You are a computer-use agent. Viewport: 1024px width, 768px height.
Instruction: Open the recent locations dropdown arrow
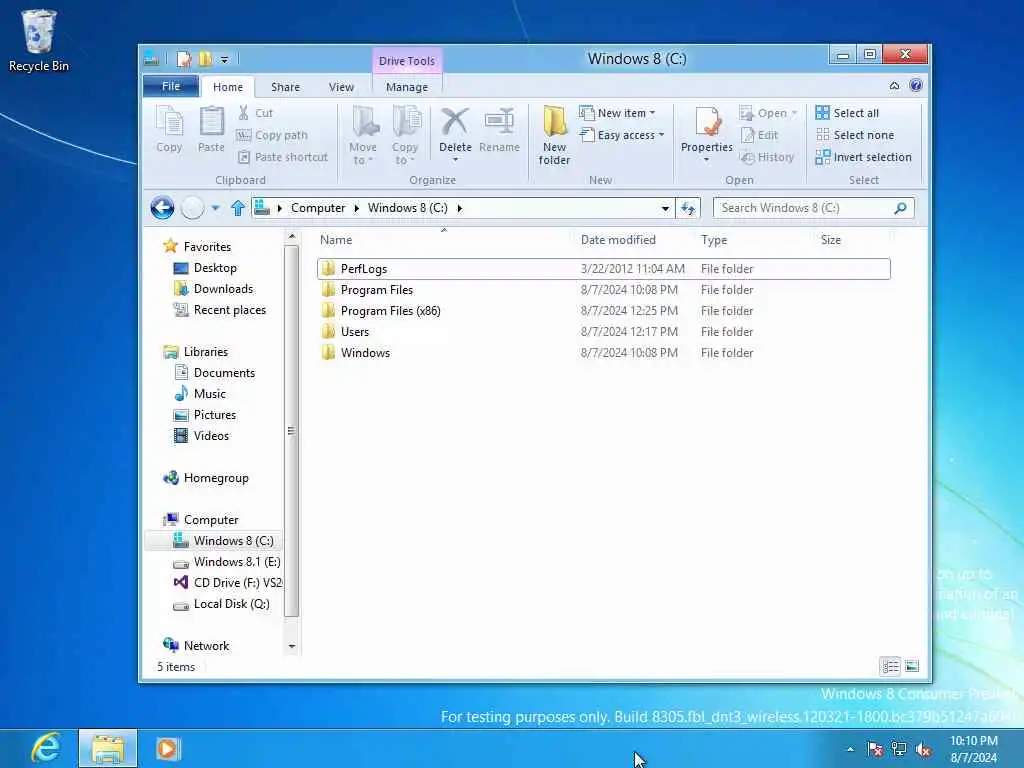click(x=215, y=208)
